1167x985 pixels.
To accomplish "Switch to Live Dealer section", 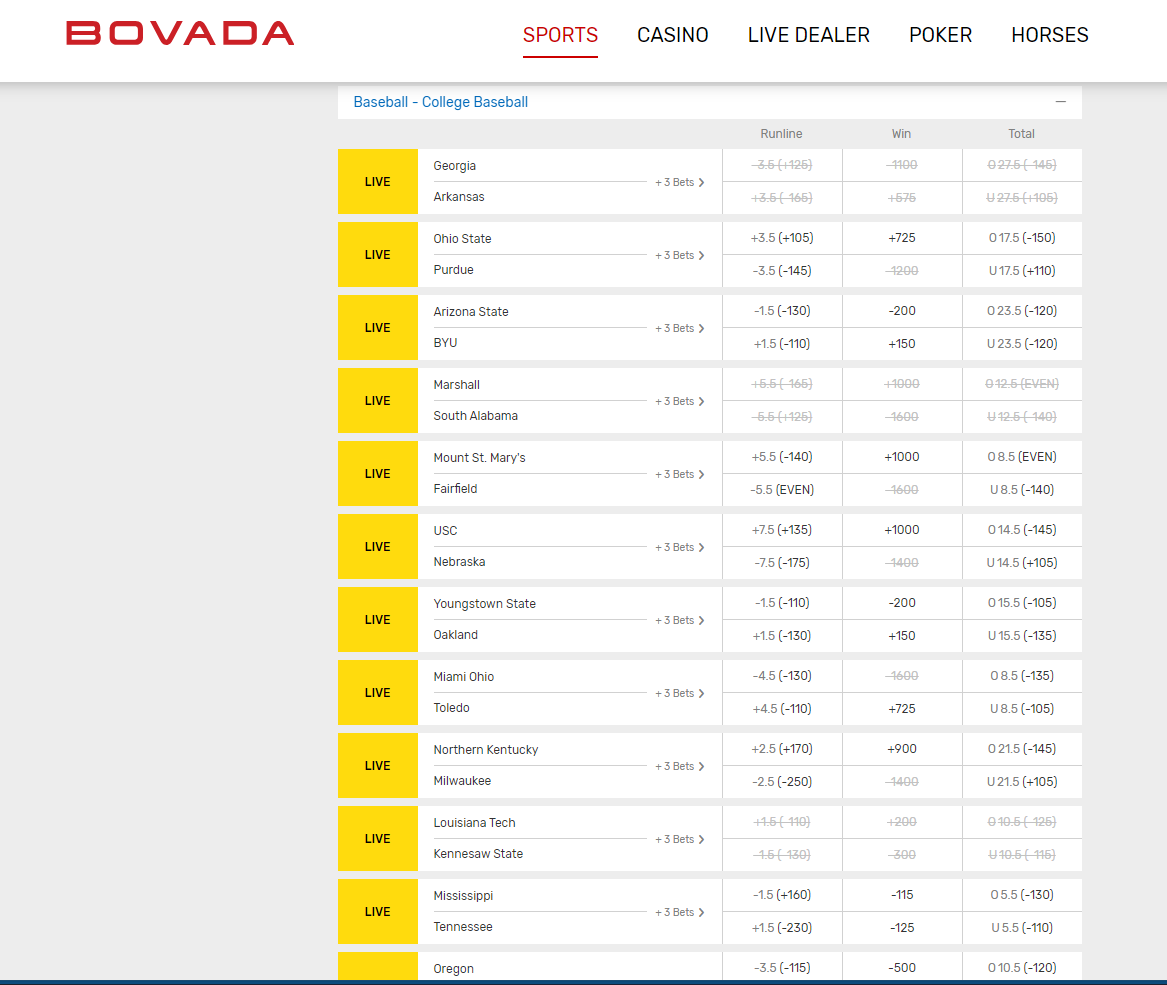I will [x=809, y=35].
